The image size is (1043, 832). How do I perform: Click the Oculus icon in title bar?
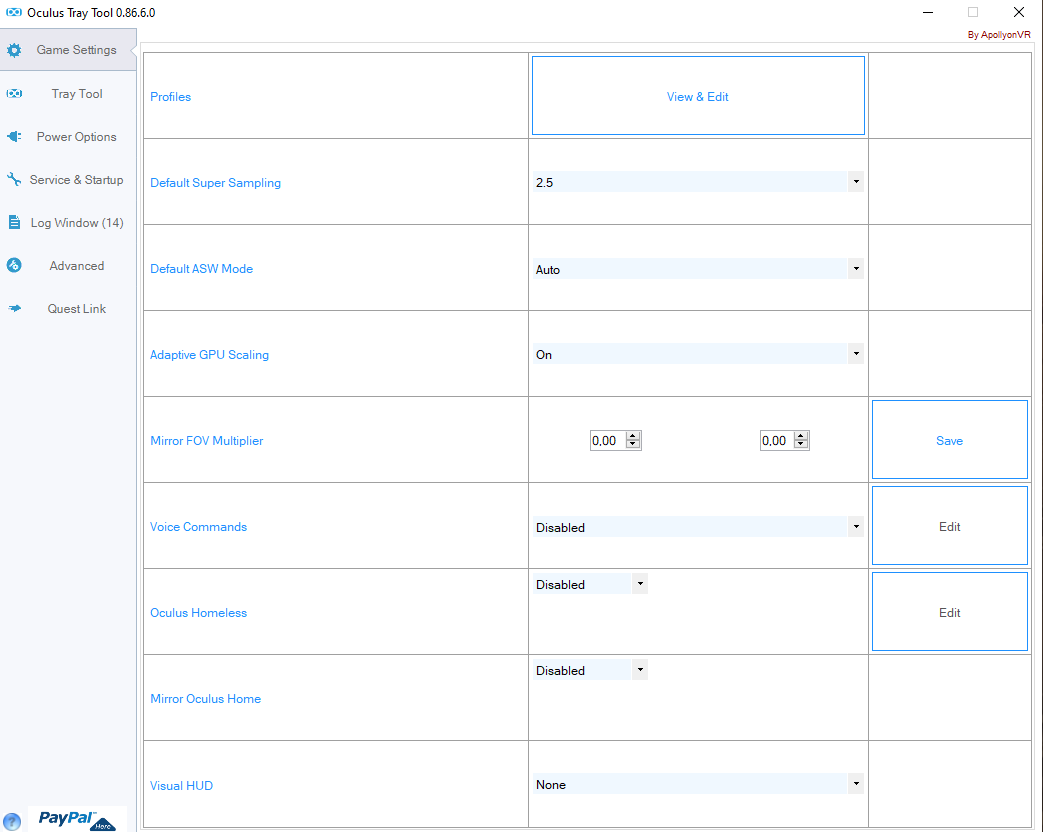[x=14, y=13]
